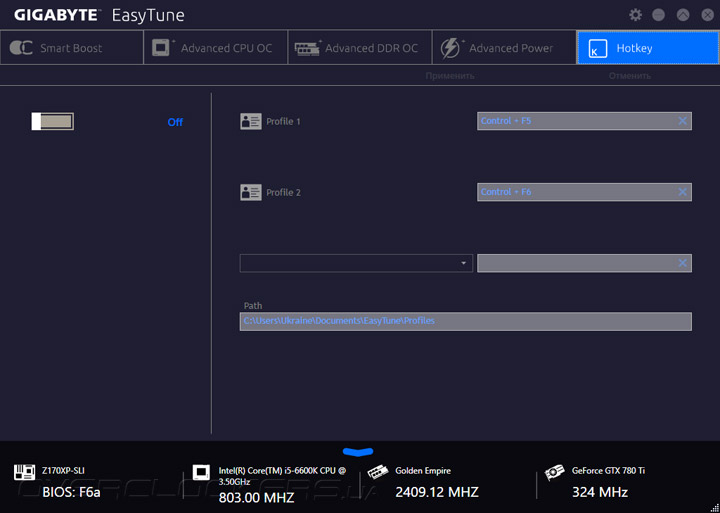Click the Применить apply button
Viewport: 720px width, 513px height.
coord(450,76)
